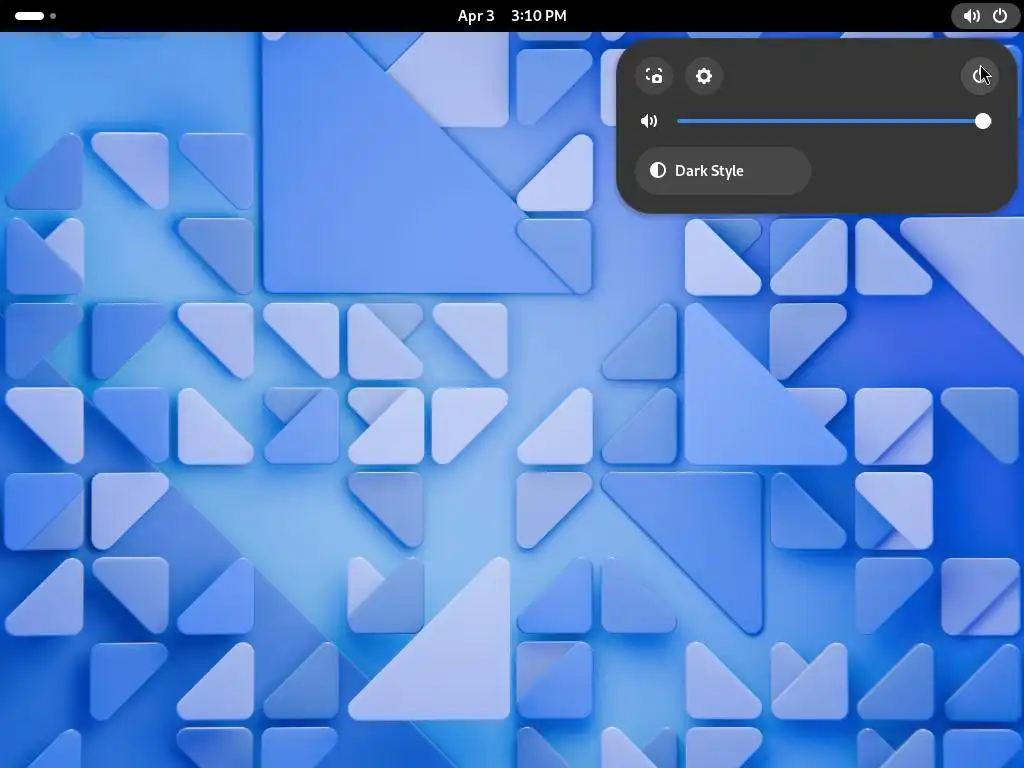Viewport: 1024px width, 768px height.
Task: Open the clock and calendar menu
Action: click(512, 16)
